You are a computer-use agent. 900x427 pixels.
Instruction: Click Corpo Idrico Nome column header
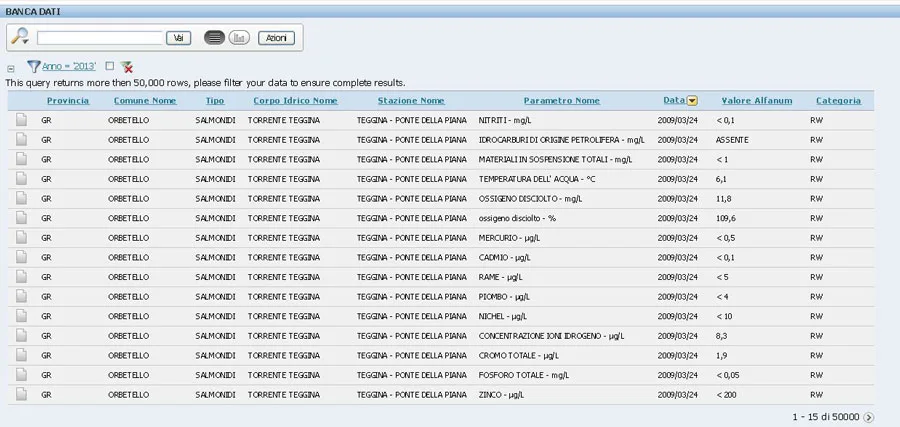point(295,100)
